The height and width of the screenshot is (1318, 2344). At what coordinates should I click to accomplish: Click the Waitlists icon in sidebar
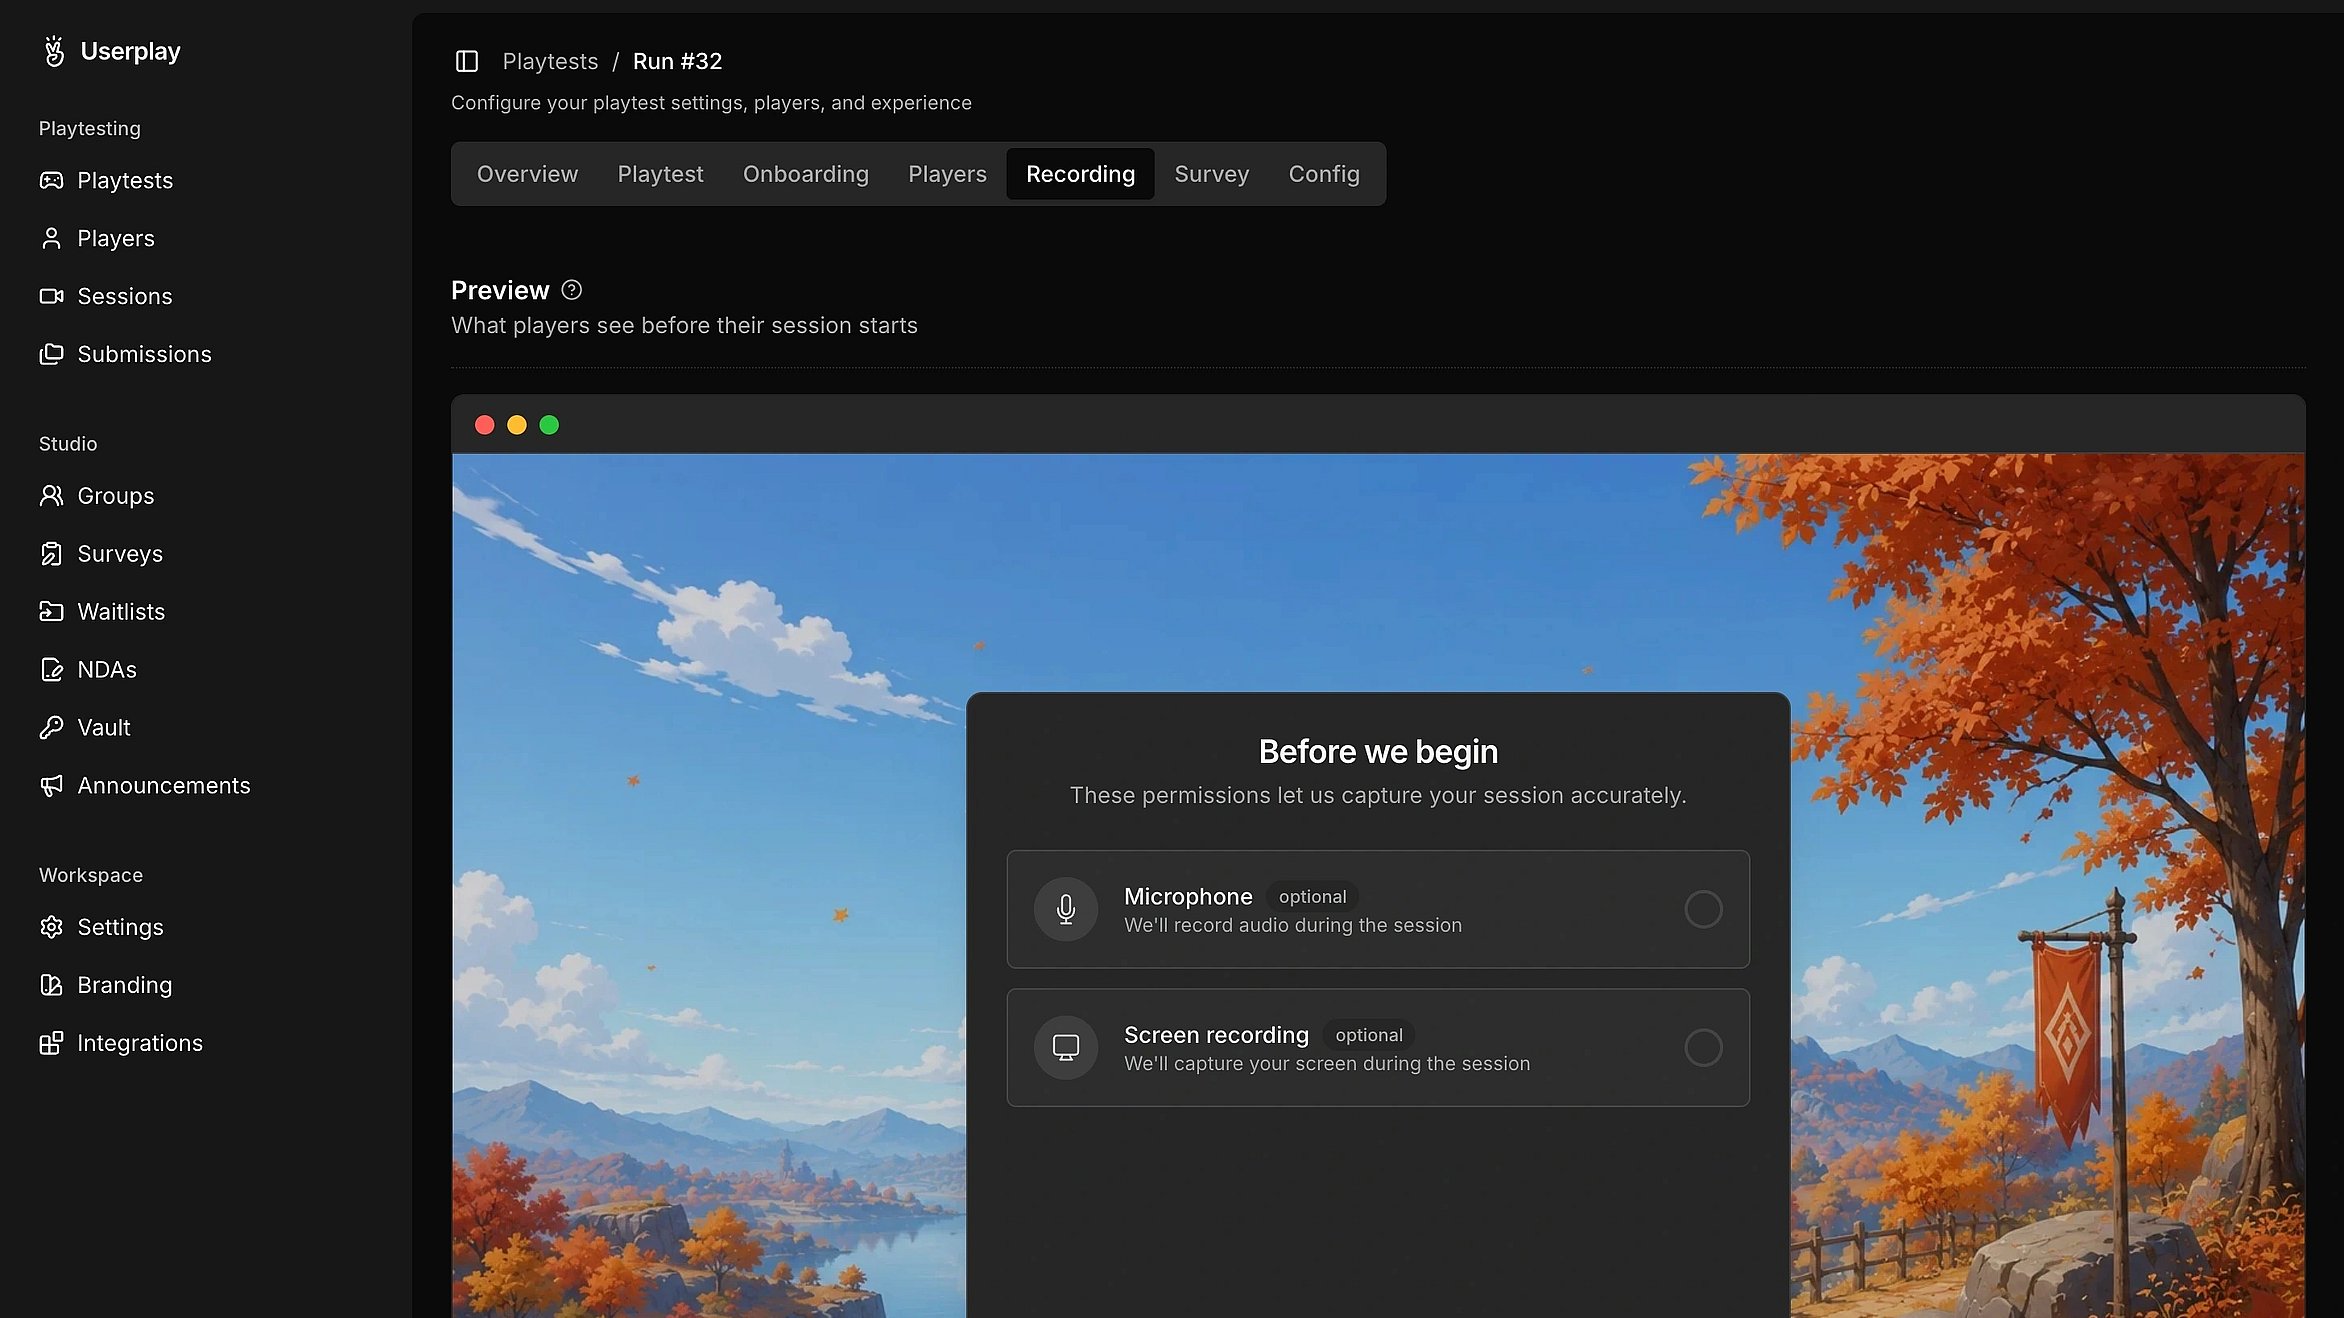point(51,611)
